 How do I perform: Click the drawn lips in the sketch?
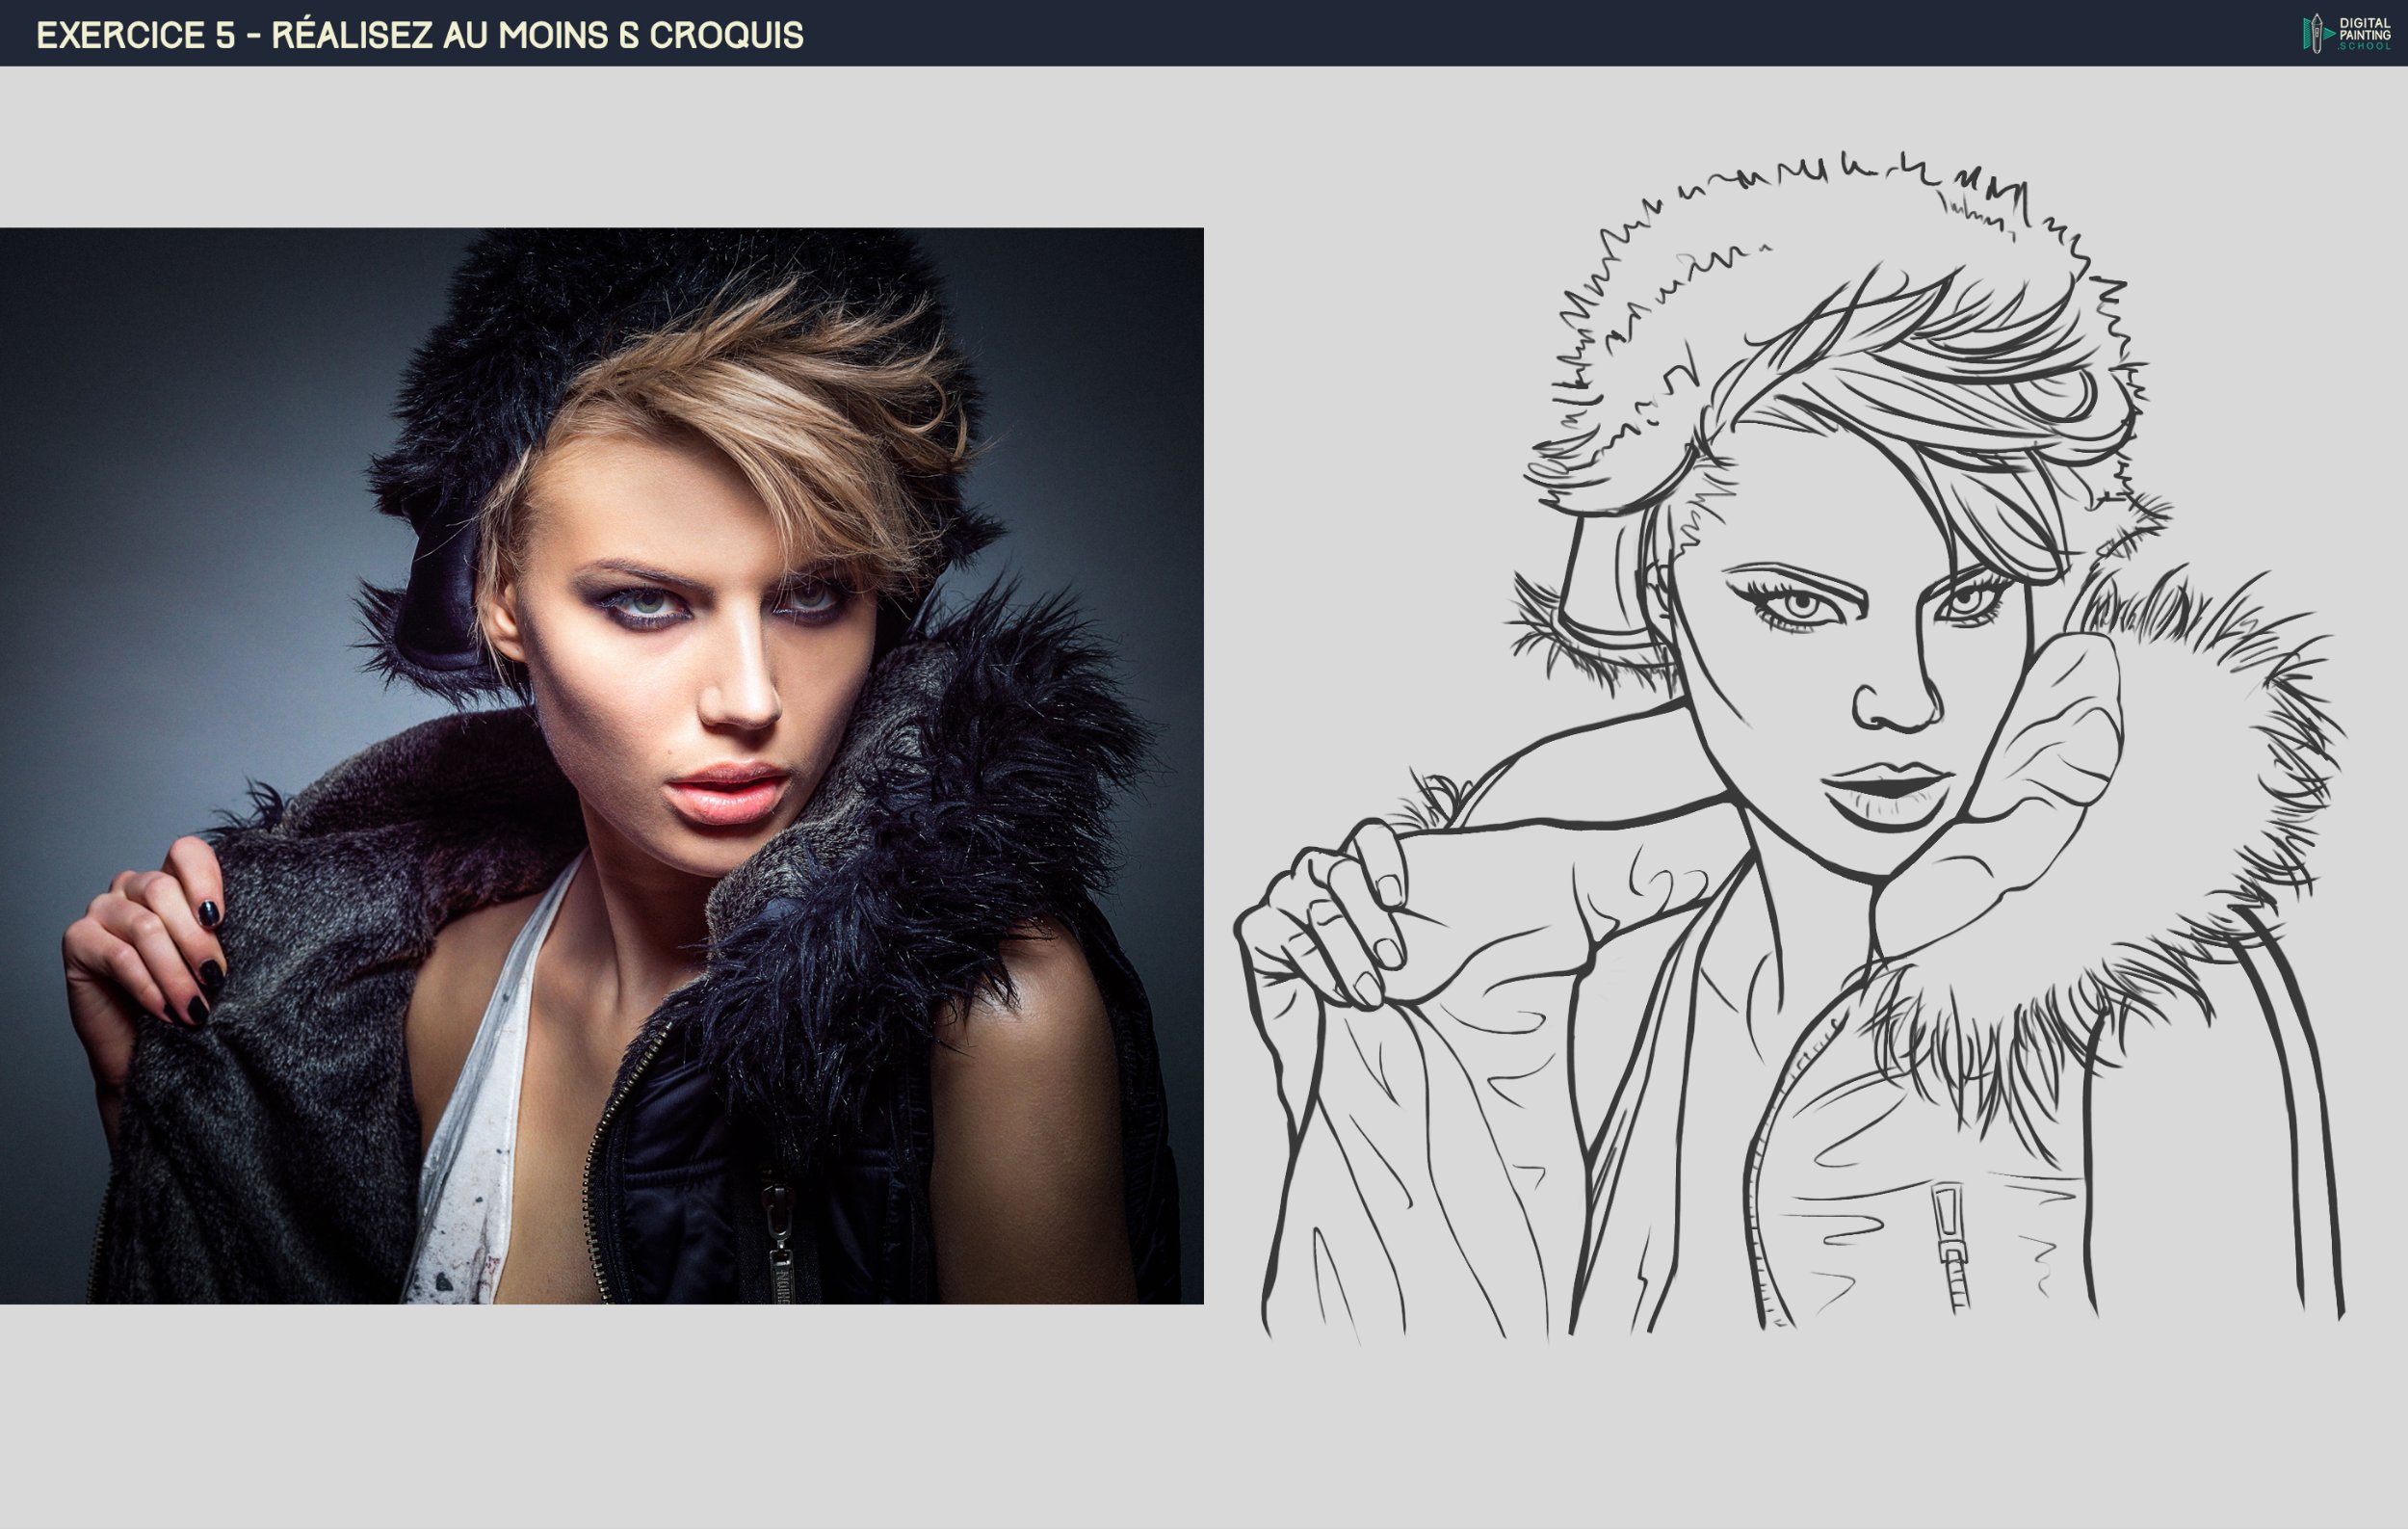tap(1887, 790)
